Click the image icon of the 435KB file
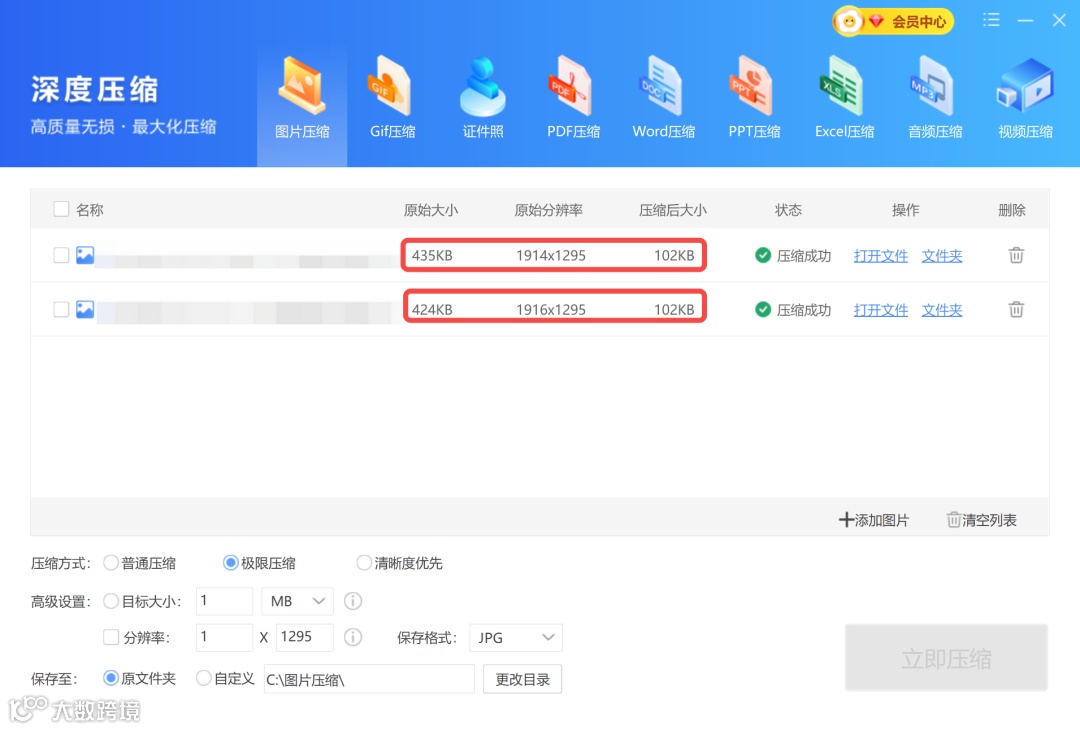The height and width of the screenshot is (730, 1080). (x=85, y=256)
